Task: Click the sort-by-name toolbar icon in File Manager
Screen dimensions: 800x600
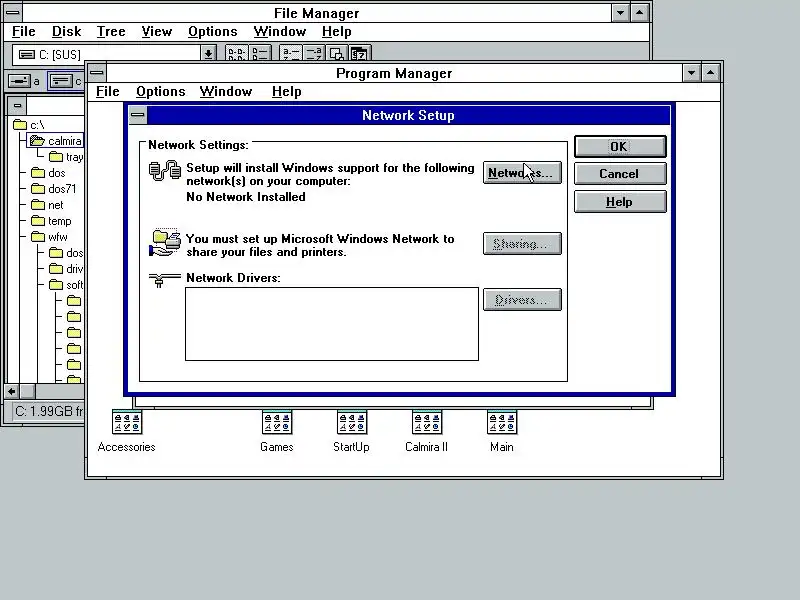Action: coord(291,53)
